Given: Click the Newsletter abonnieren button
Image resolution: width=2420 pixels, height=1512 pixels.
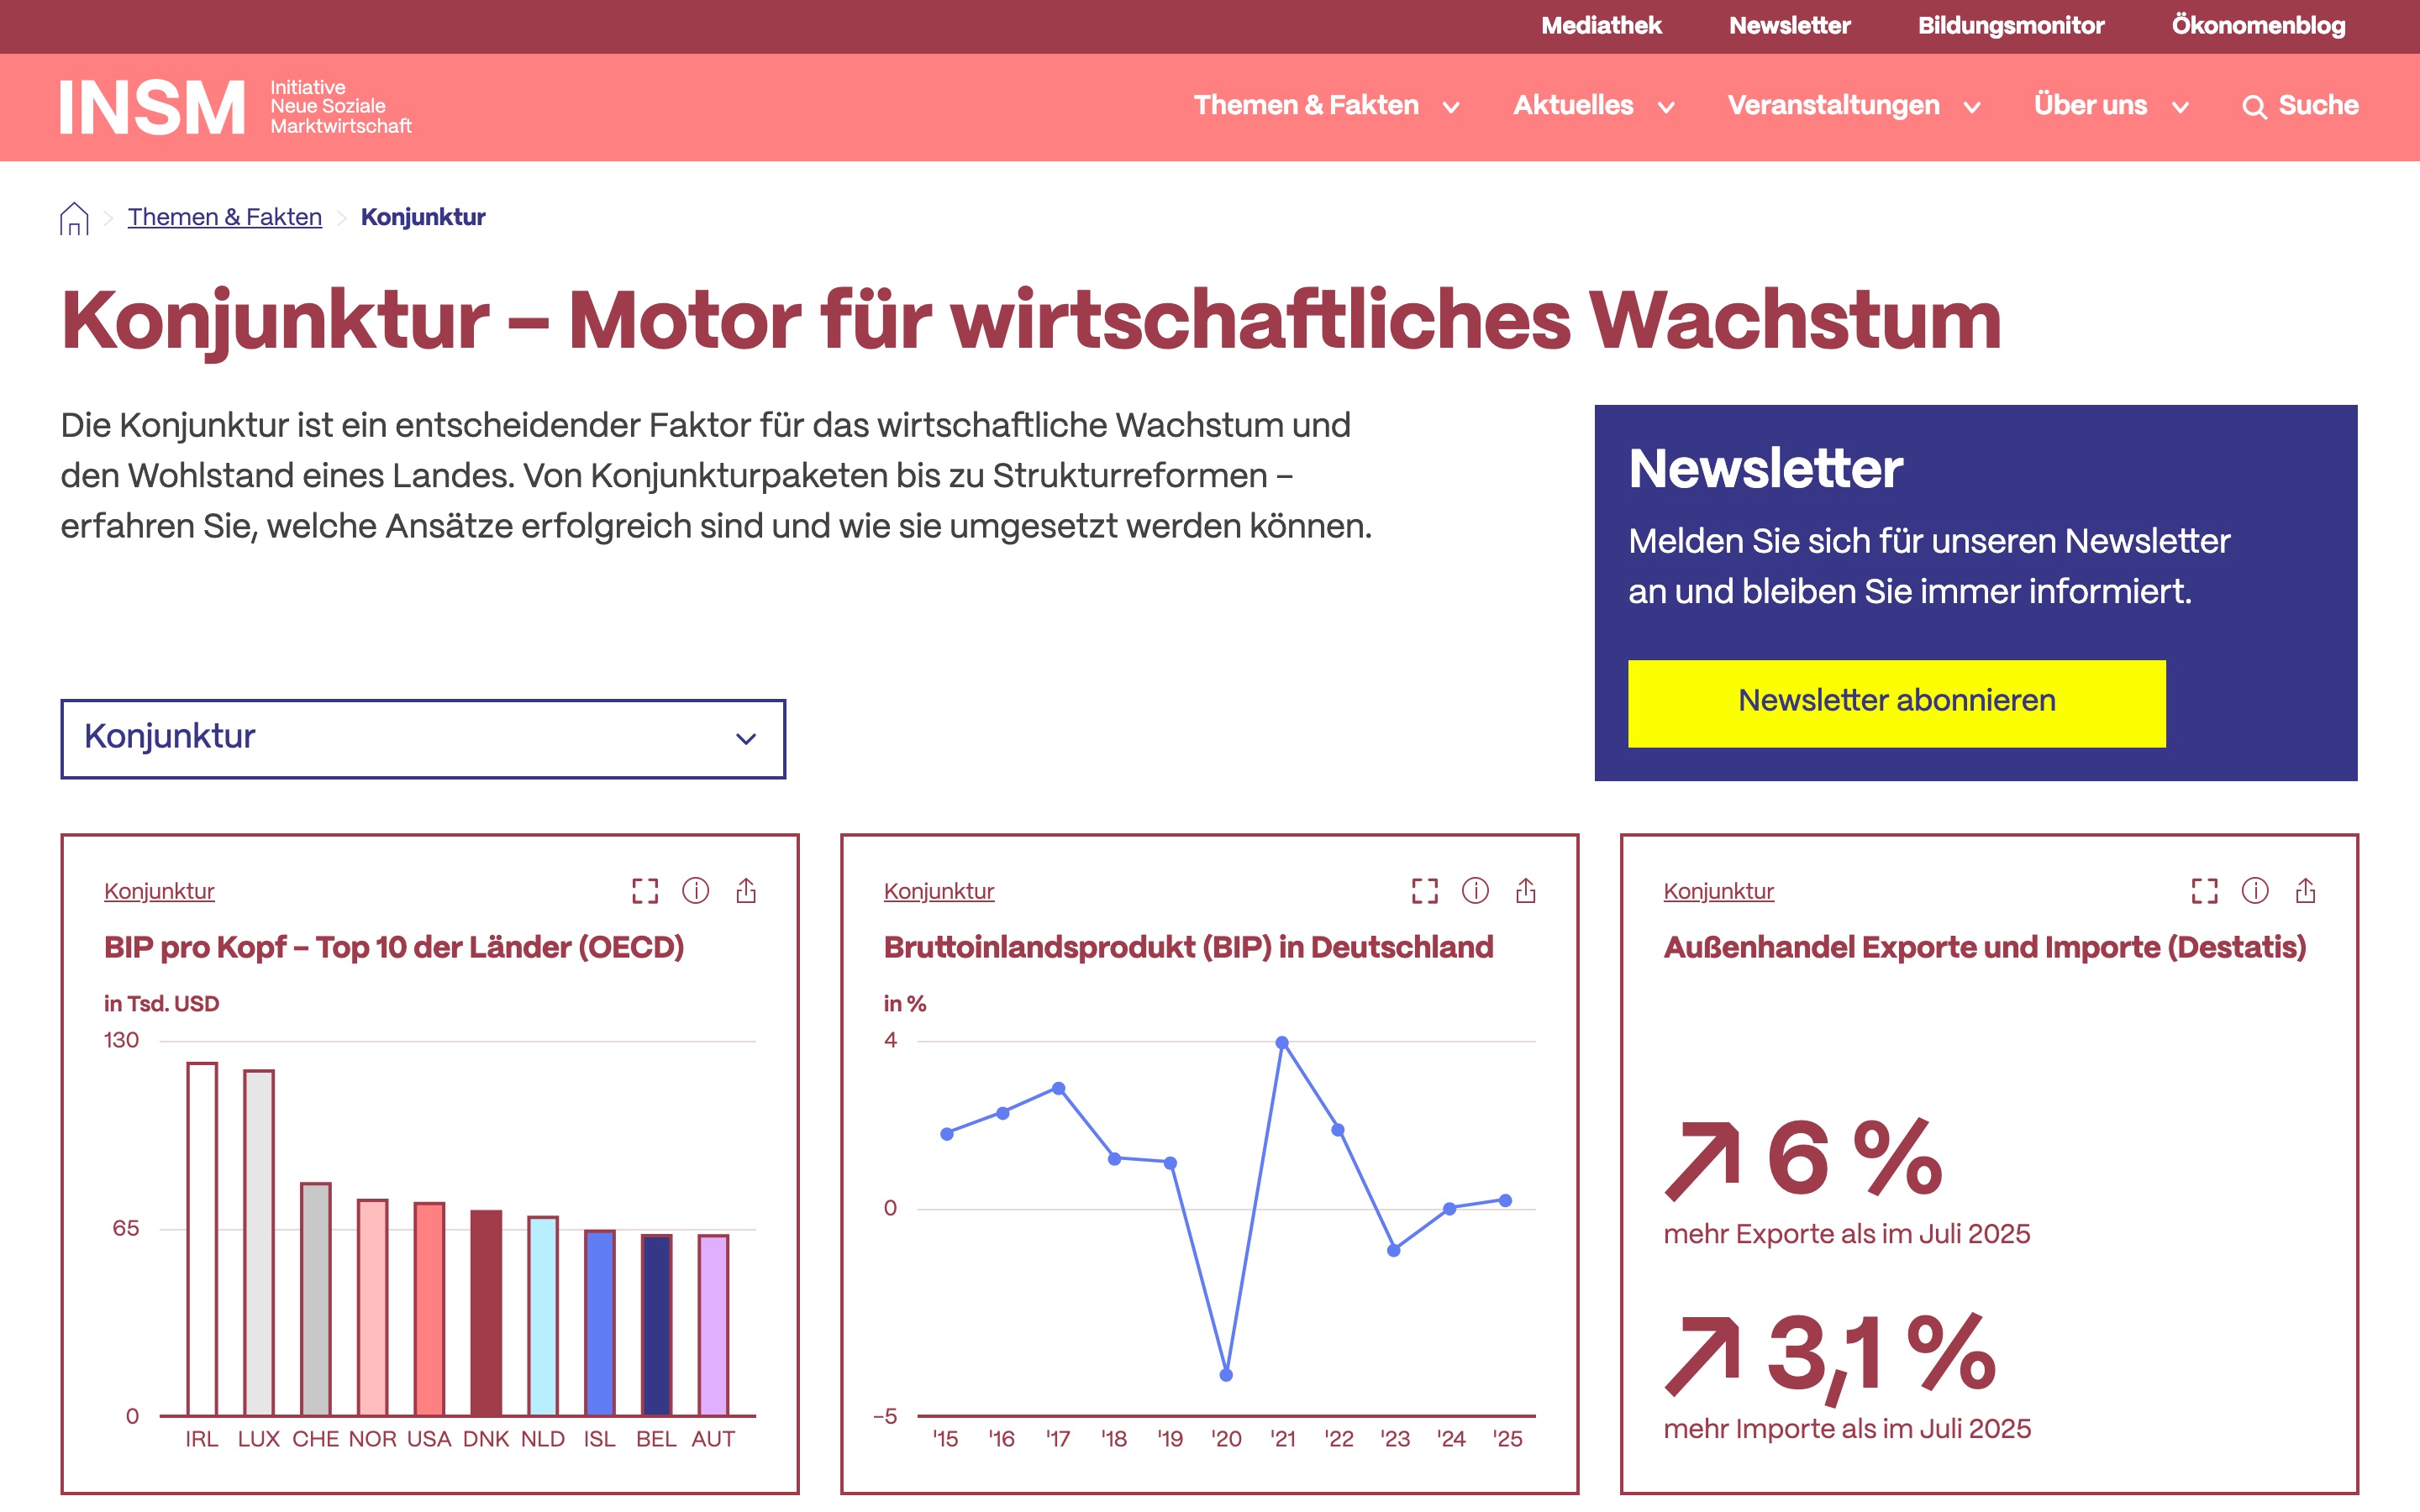Looking at the screenshot, I should point(1897,703).
